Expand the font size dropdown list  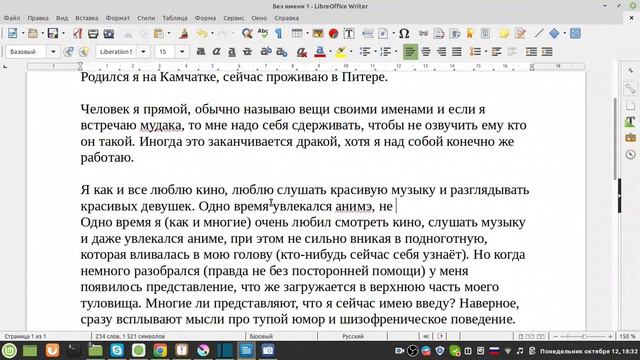182,52
